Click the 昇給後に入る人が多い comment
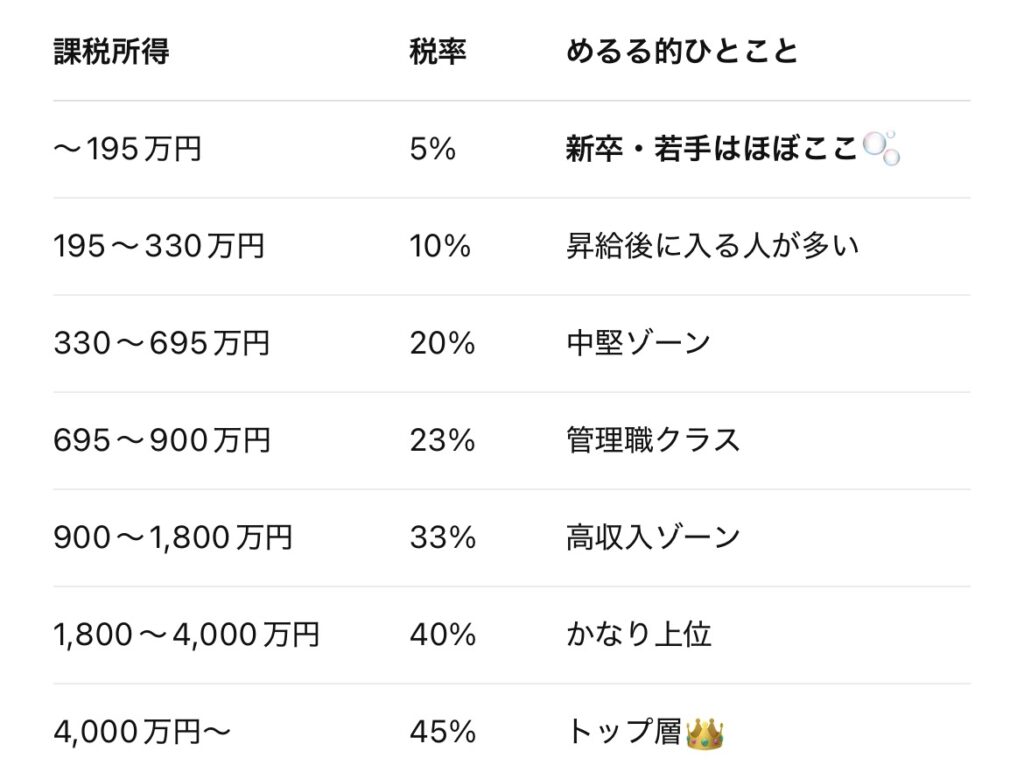Screen dimensions: 1024x779 coord(712,247)
